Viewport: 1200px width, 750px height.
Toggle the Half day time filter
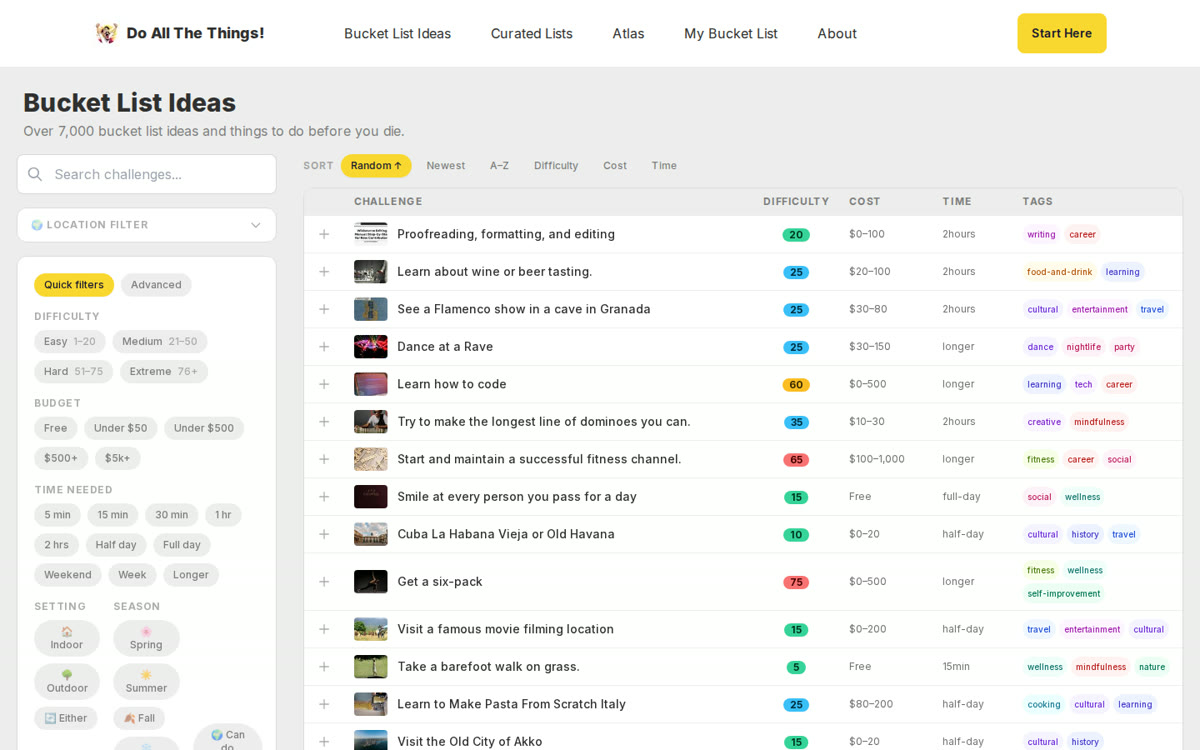coord(116,545)
